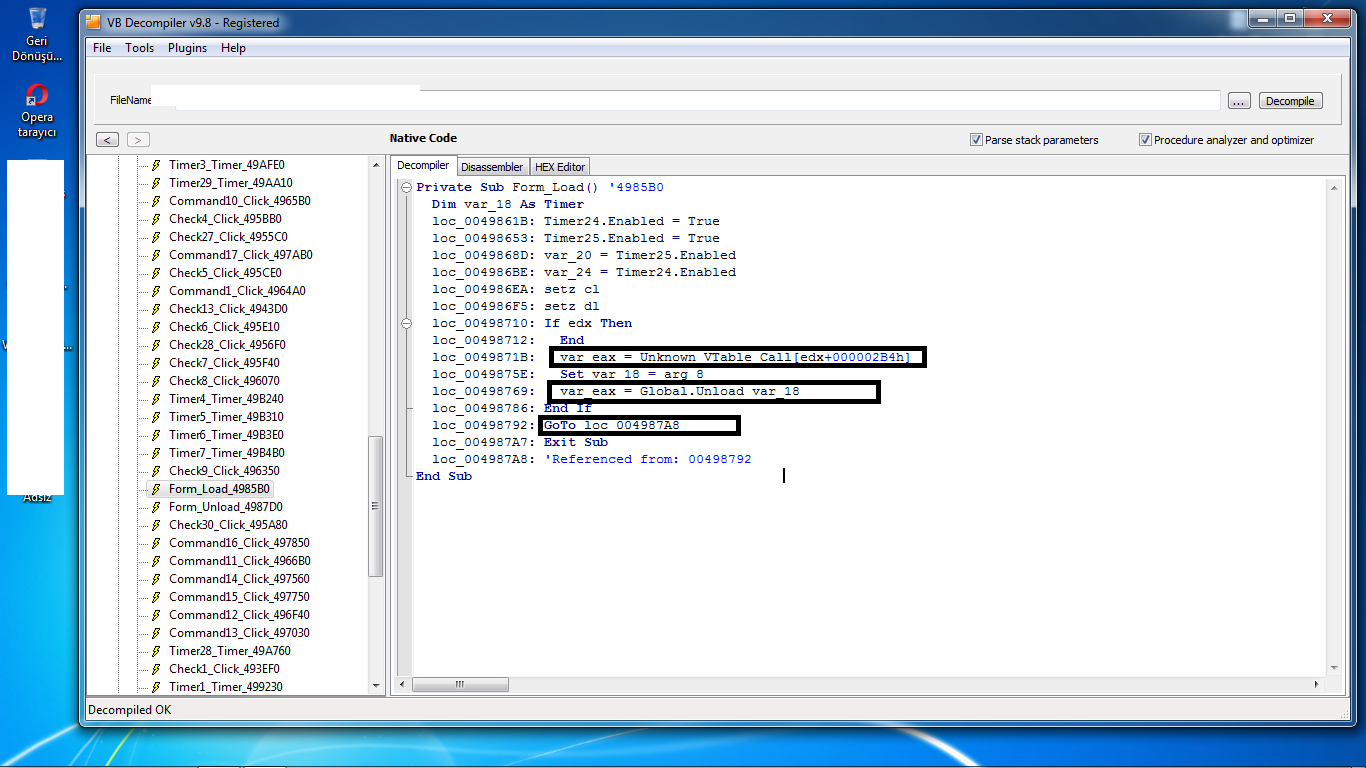
Task: Click the lightning icon beside Check6_Click_495E10
Action: click(x=156, y=327)
